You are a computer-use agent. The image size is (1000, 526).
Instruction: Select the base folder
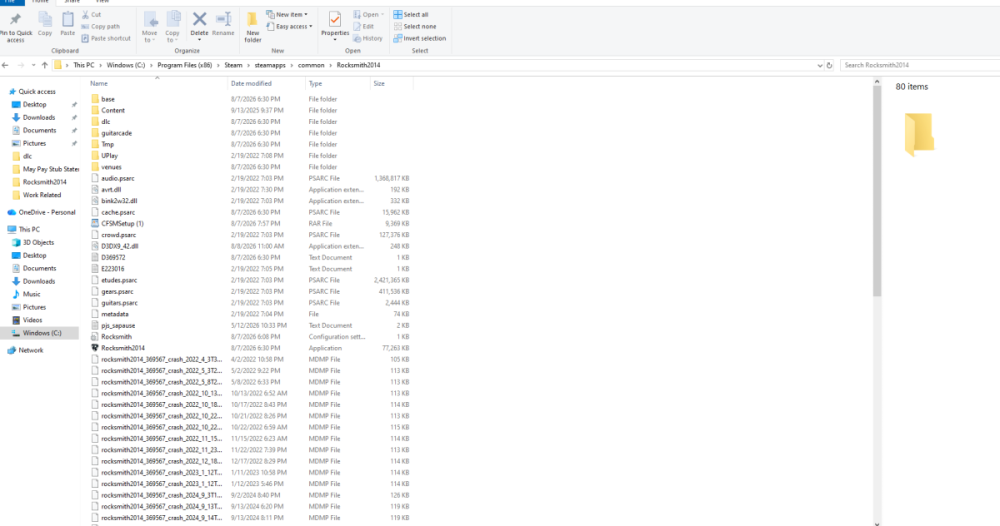(108, 99)
